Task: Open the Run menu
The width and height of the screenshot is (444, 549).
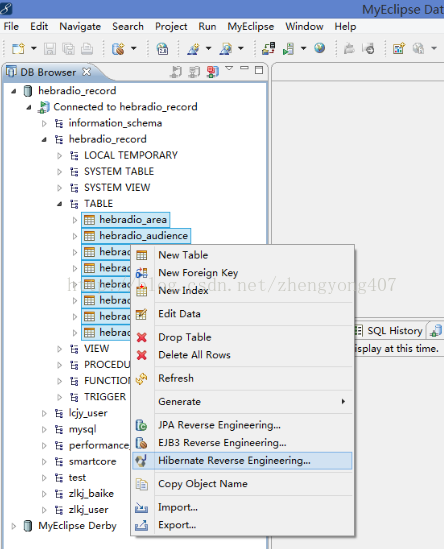Action: pyautogui.click(x=207, y=27)
